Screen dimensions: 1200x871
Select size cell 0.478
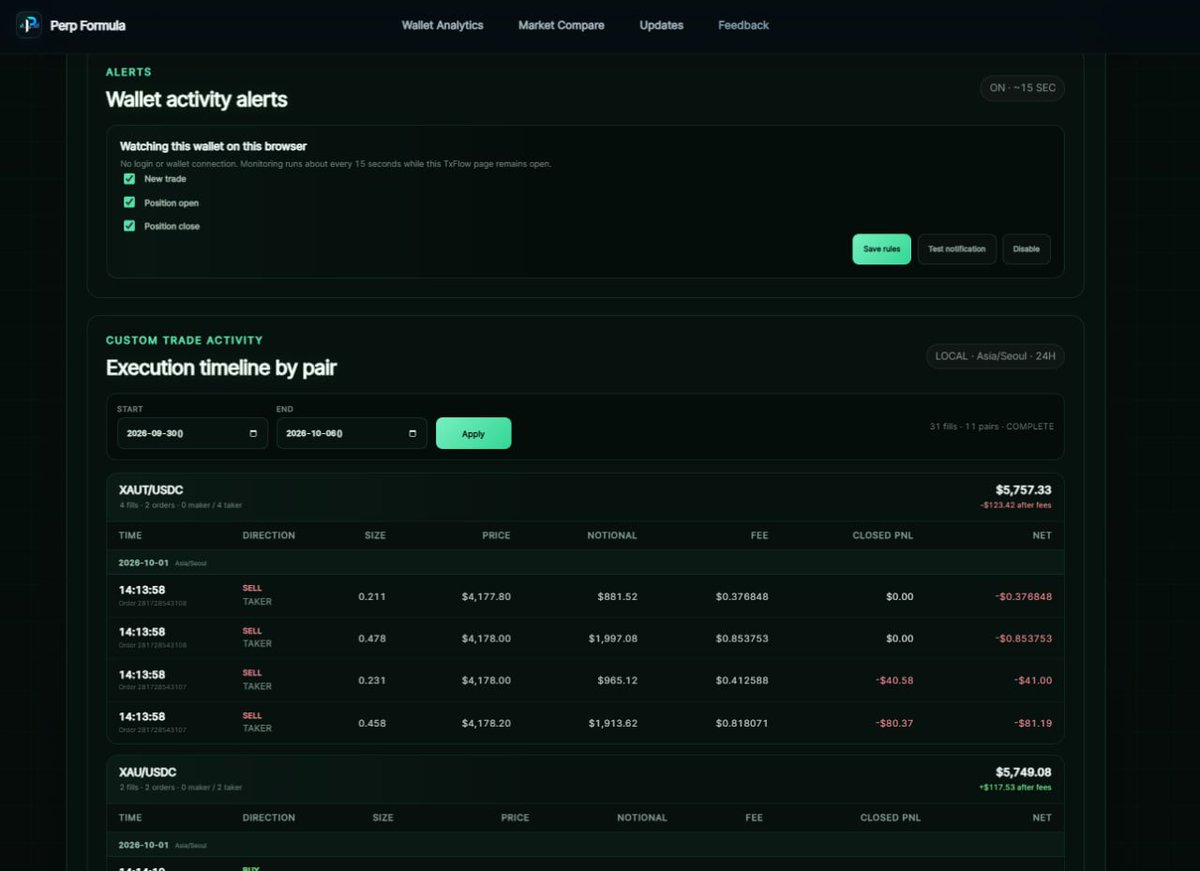coord(372,638)
